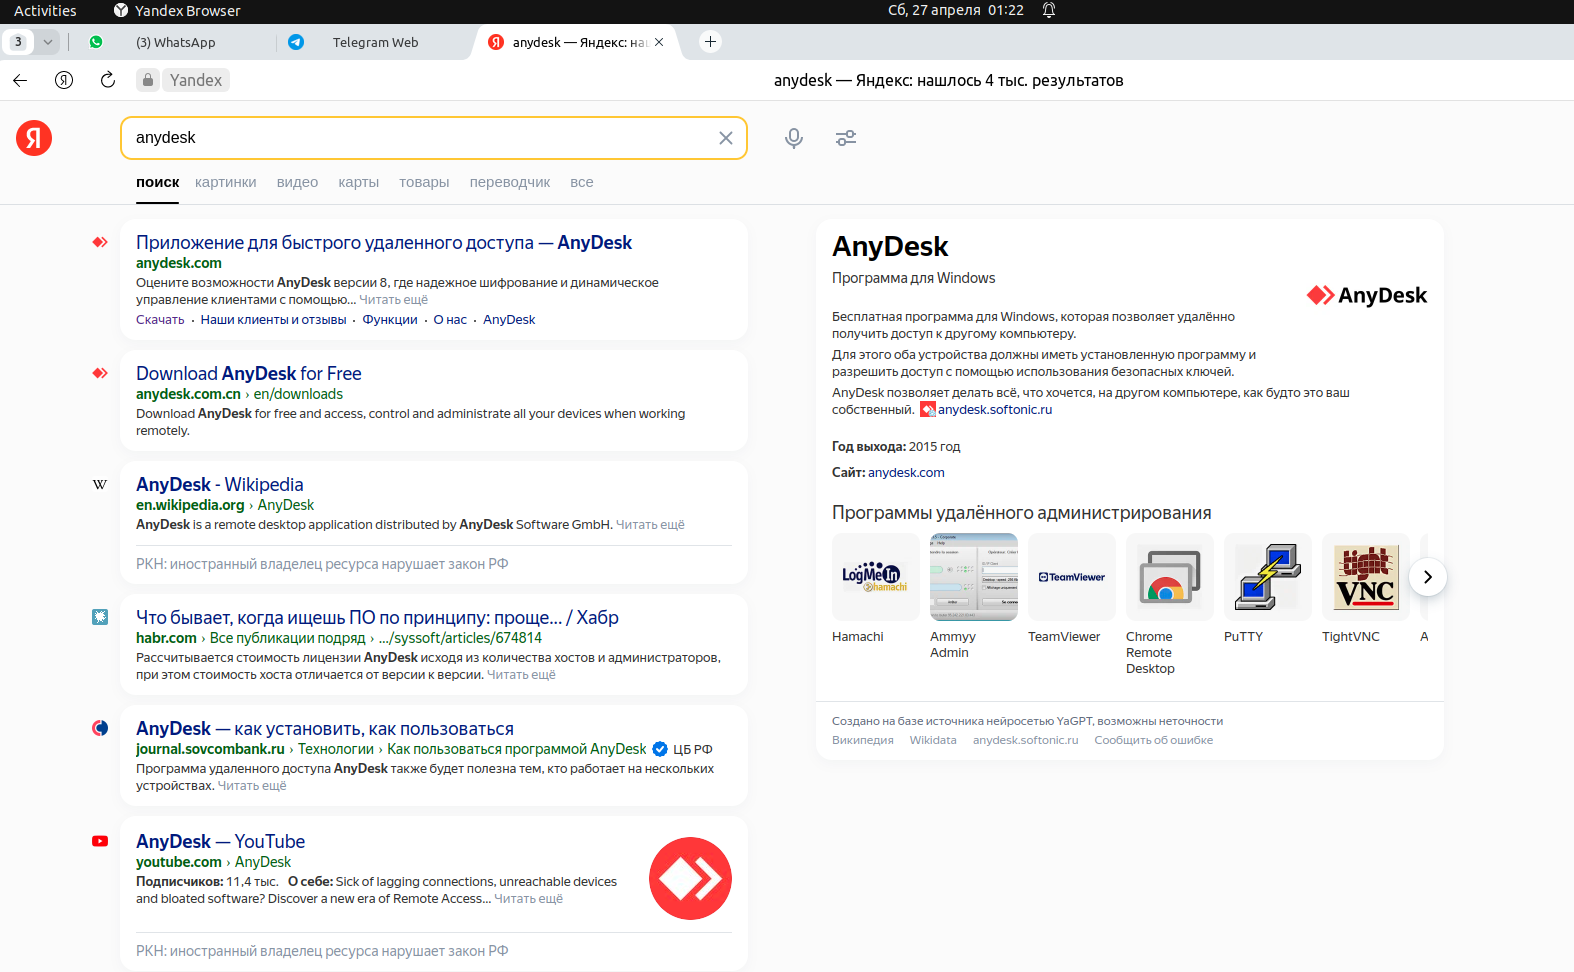1574x972 pixels.
Task: Click Наши клиенты и отзывы sitelink
Action: point(273,320)
